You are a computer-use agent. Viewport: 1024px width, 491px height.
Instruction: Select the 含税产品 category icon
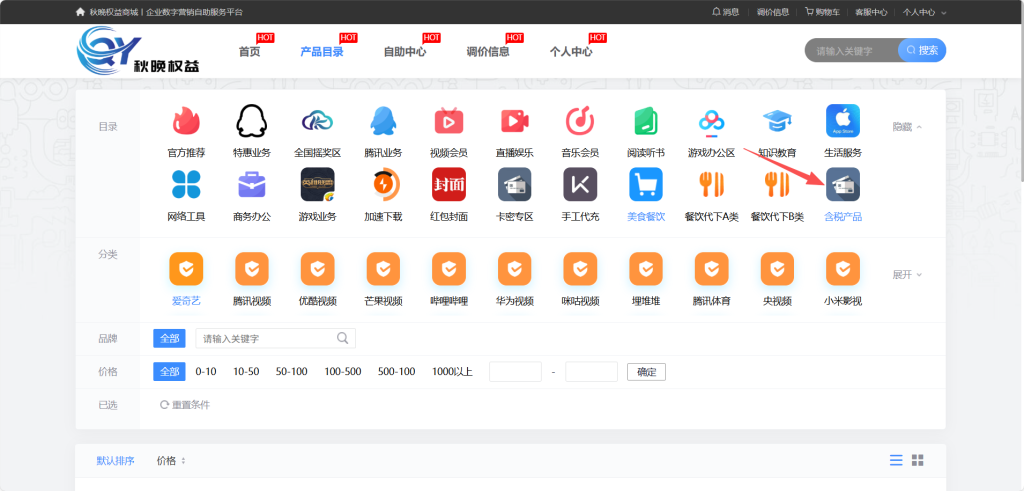pos(842,185)
